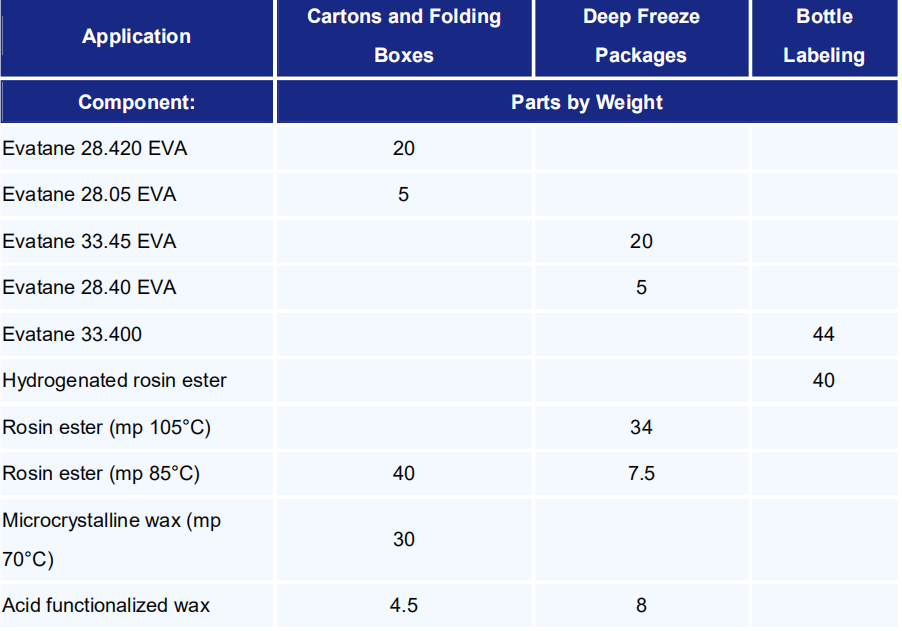Image resolution: width=902 pixels, height=631 pixels.
Task: Select the Hydrogenated rosin ester label
Action: click(x=114, y=380)
